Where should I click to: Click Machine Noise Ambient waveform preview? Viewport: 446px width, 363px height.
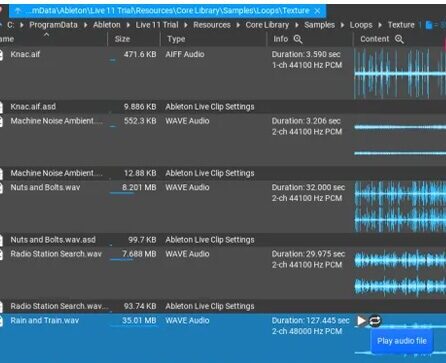400,140
